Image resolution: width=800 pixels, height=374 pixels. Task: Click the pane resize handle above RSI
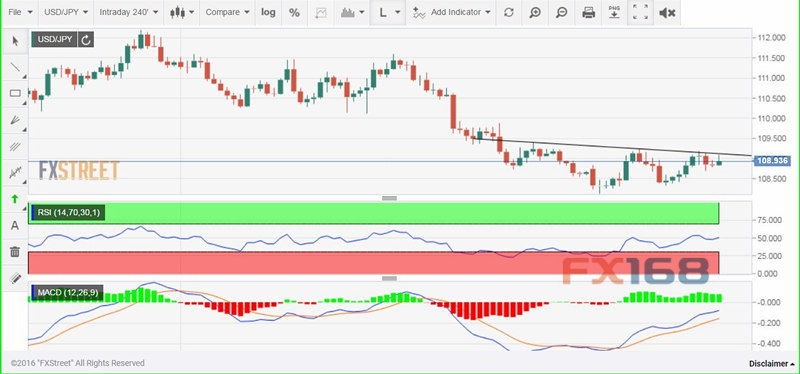point(389,198)
